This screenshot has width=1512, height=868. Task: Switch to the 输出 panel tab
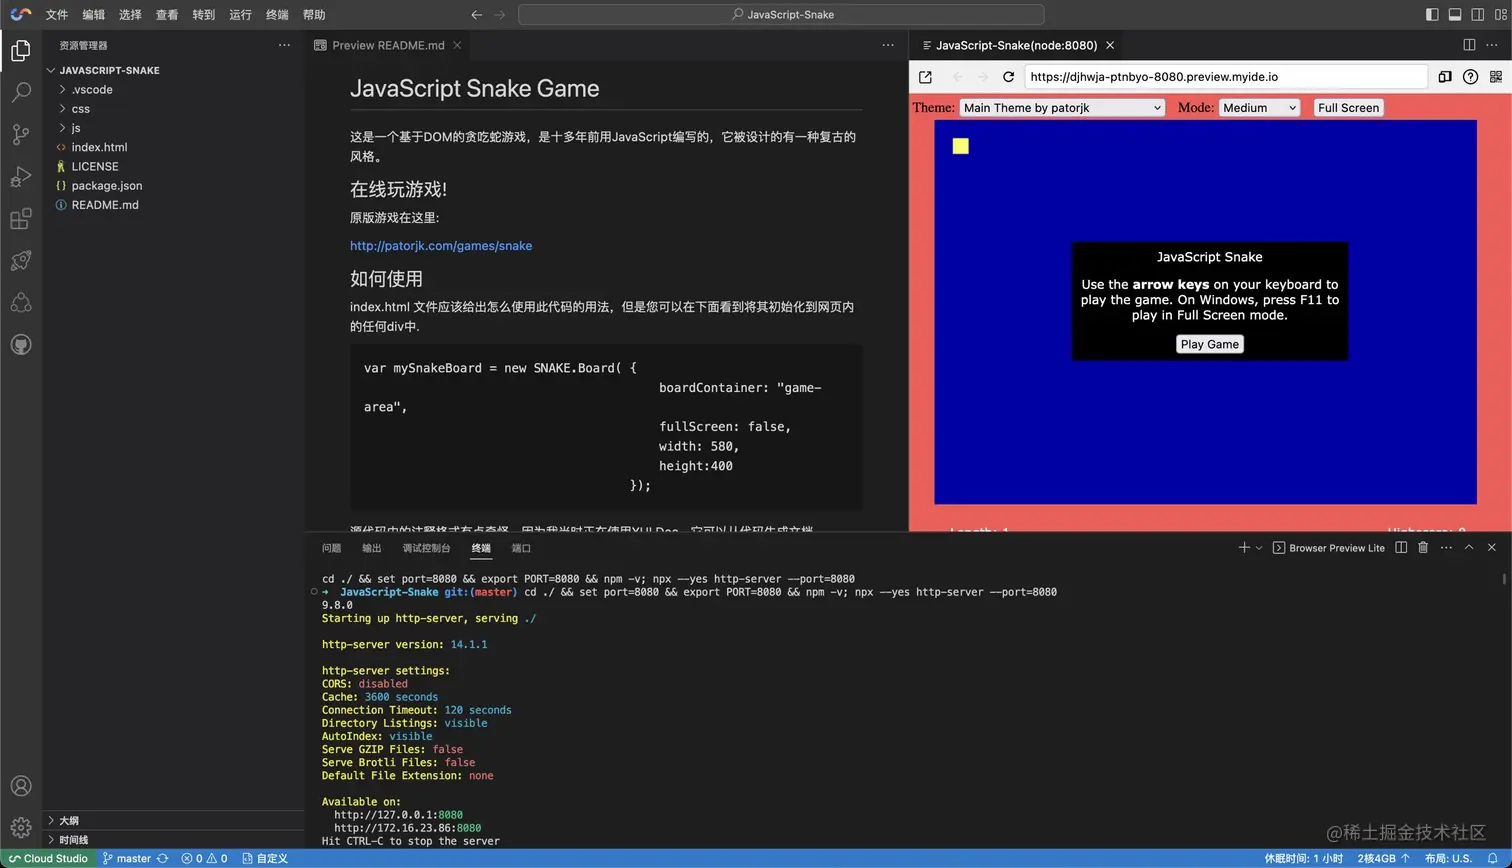point(372,548)
